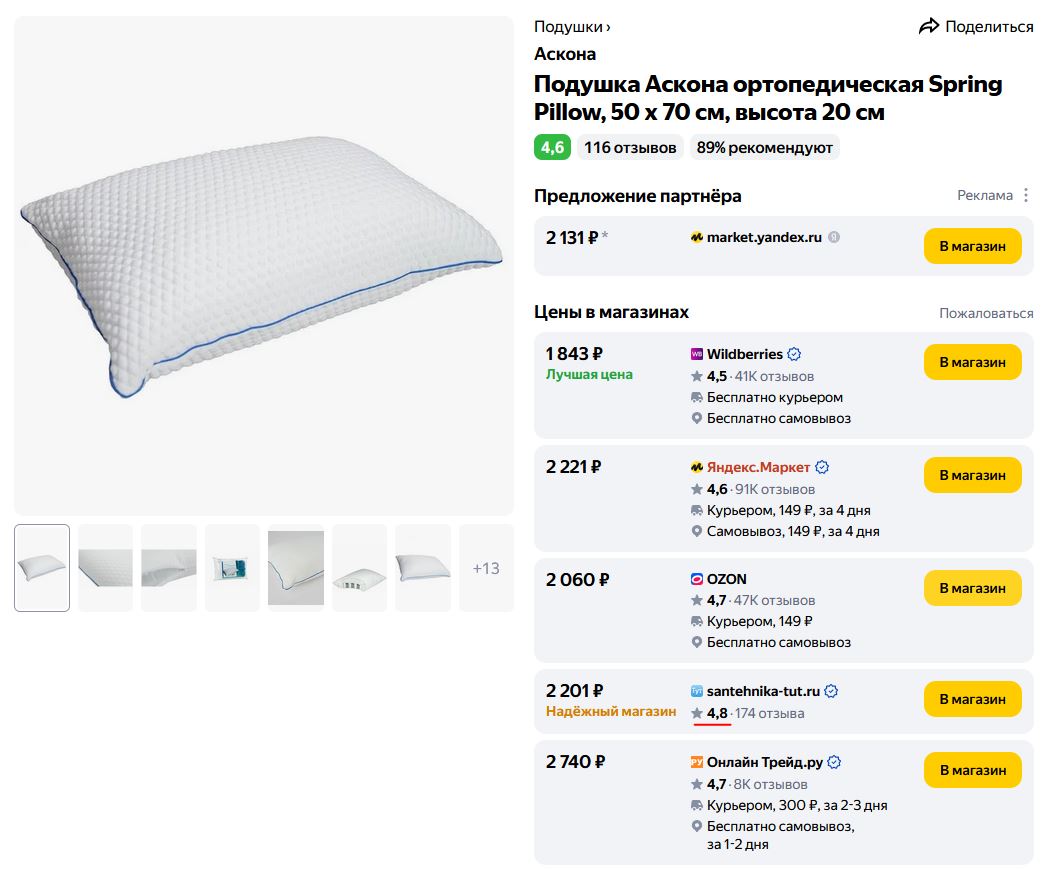Open the Аскона brand link
Screen dimensions: 1051x870
pos(565,54)
